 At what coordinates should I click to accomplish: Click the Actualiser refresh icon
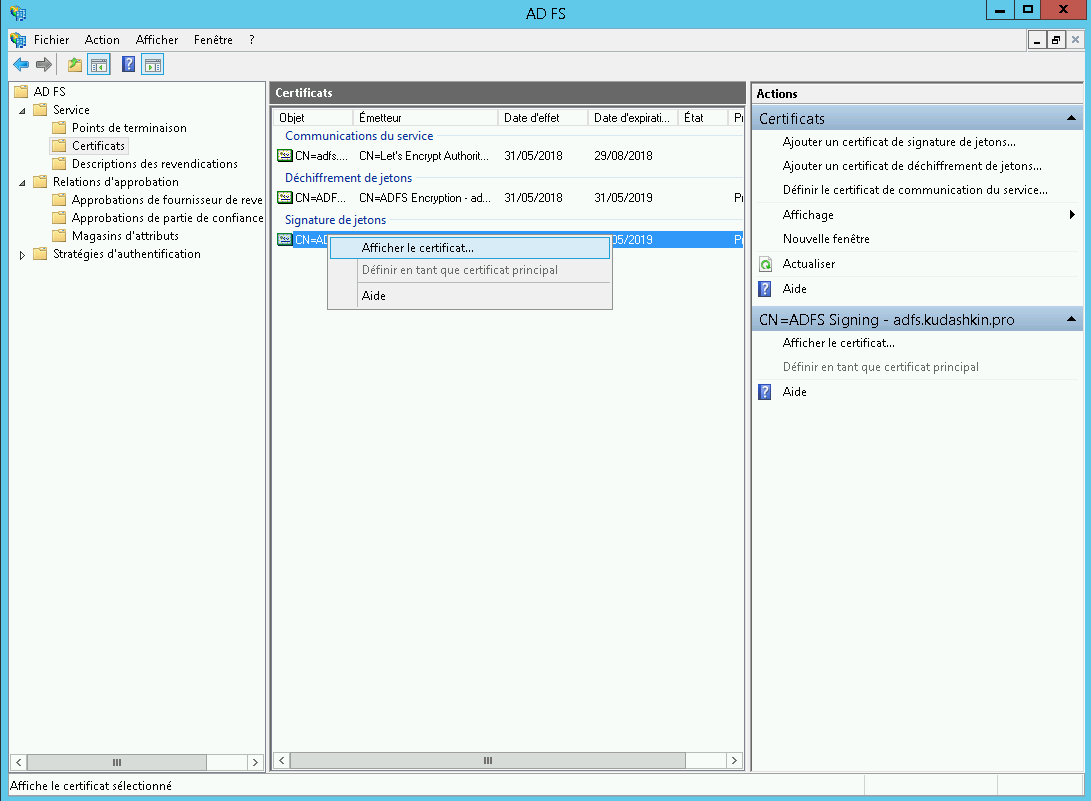(765, 264)
